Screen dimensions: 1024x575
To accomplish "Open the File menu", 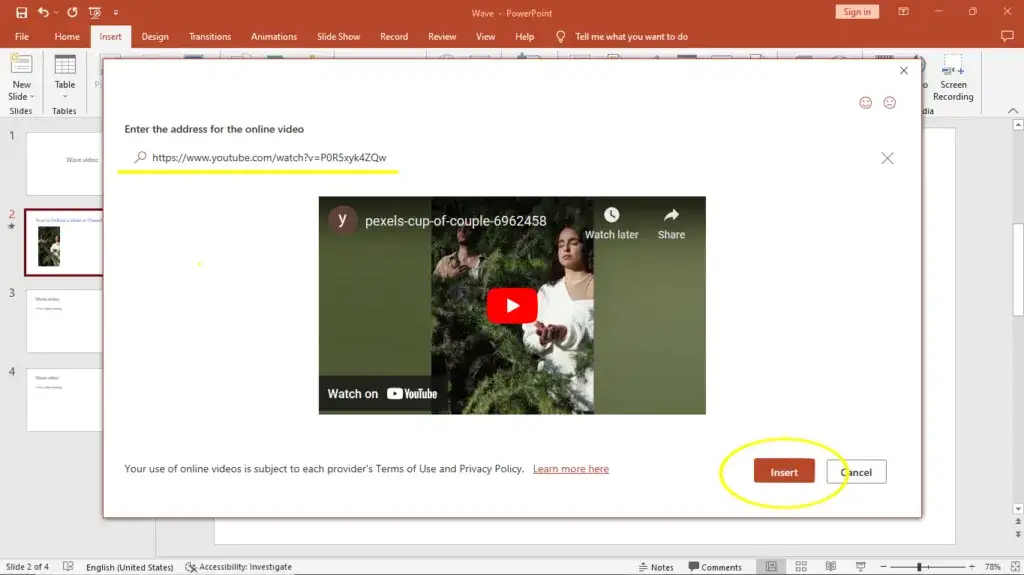I will click(x=22, y=37).
